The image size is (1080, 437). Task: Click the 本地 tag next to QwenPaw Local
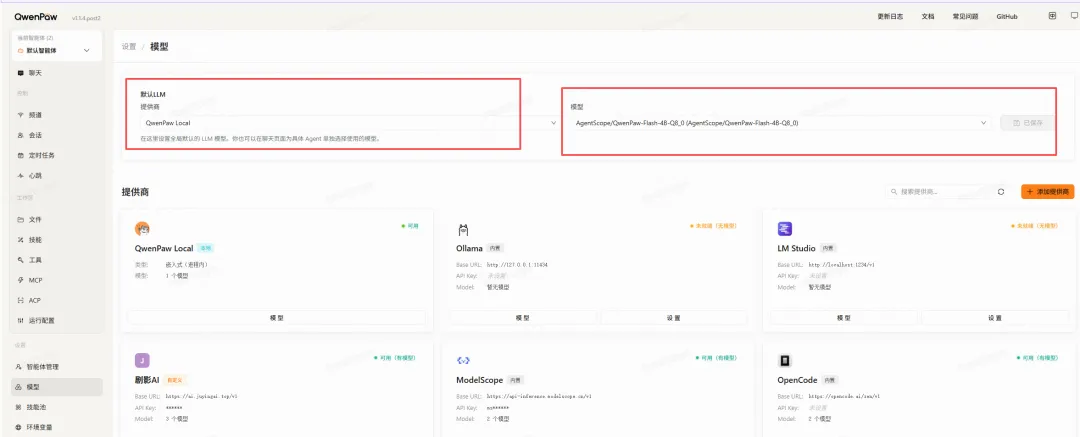click(x=206, y=248)
